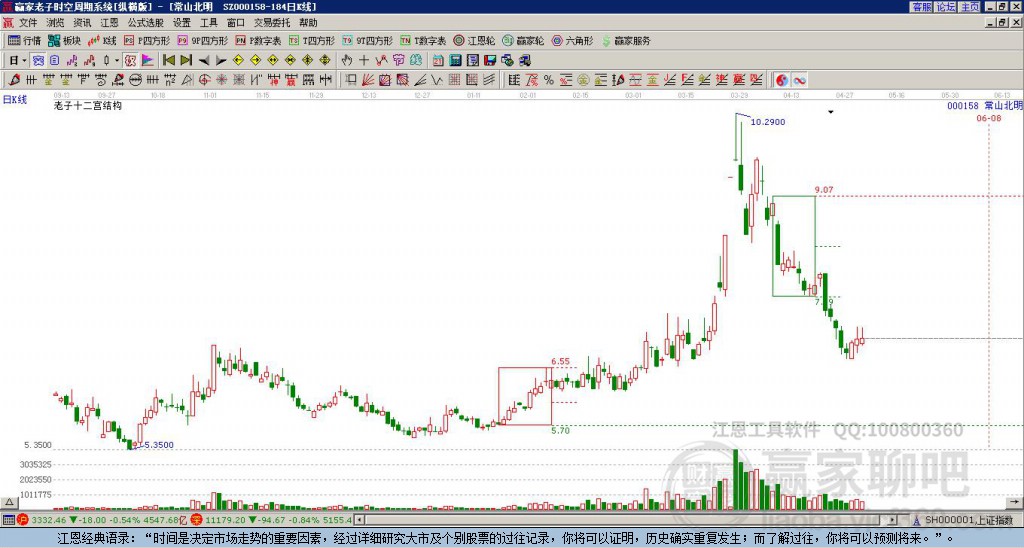Open the 江恩 menu
Screen dimensions: 1024x548
(x=110, y=23)
